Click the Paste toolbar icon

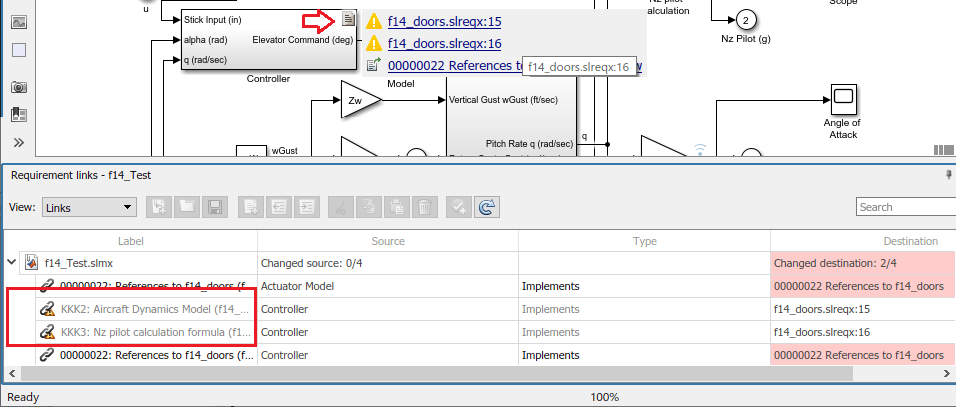(x=397, y=207)
